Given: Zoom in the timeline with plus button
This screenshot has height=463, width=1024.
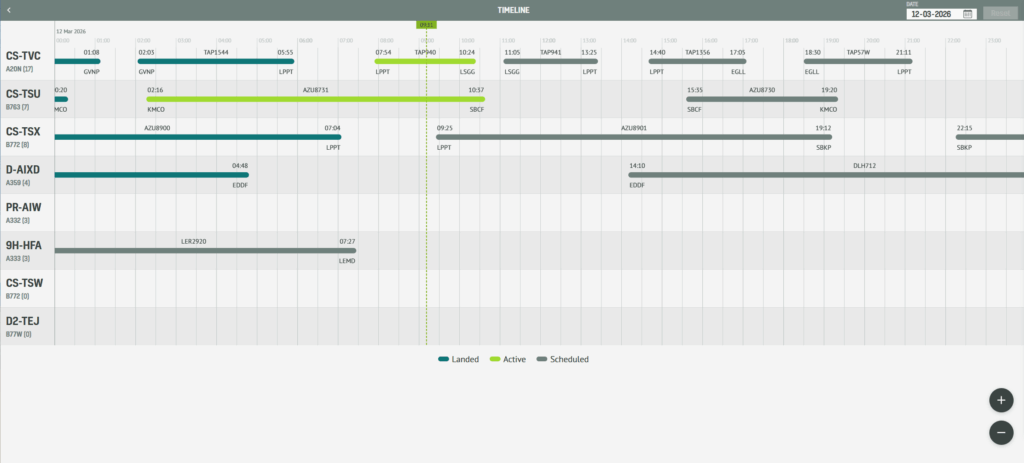Looking at the screenshot, I should click(1000, 400).
